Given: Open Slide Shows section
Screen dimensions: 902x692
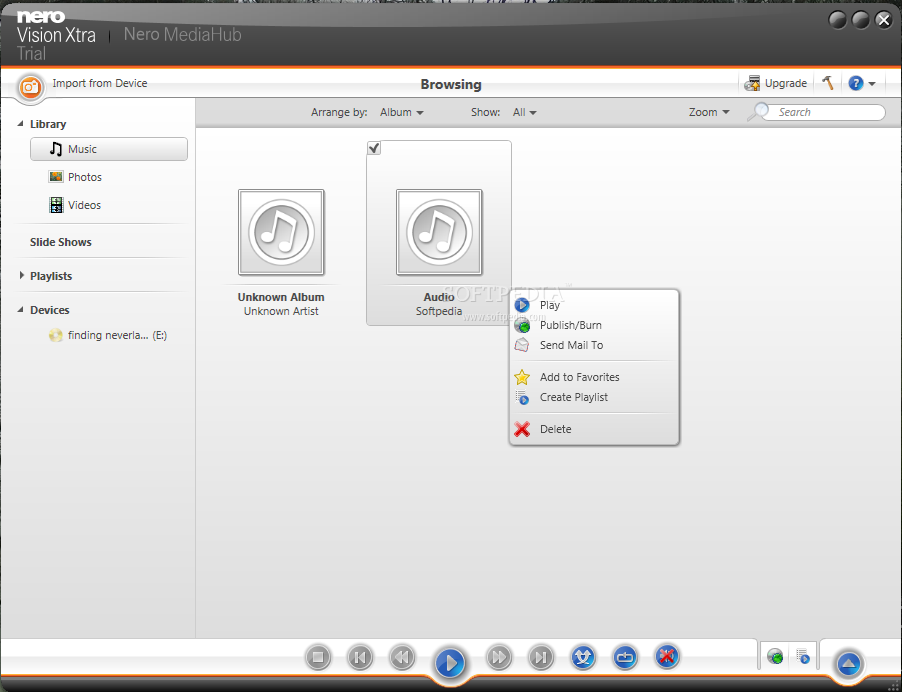Looking at the screenshot, I should pos(60,242).
